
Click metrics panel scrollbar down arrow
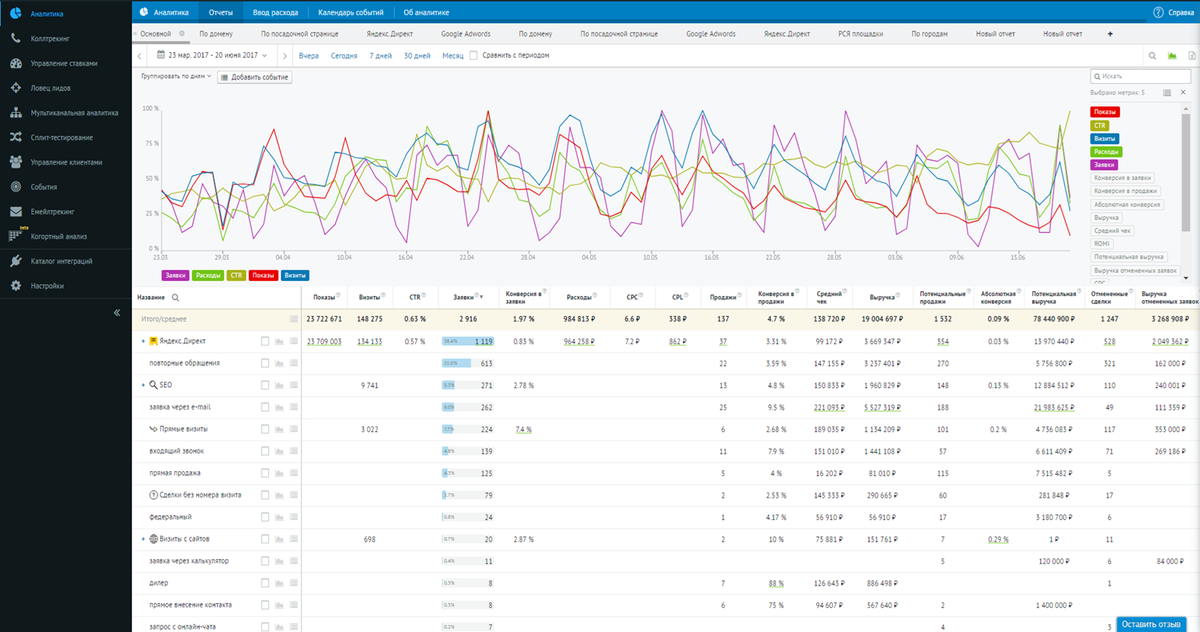point(1186,279)
